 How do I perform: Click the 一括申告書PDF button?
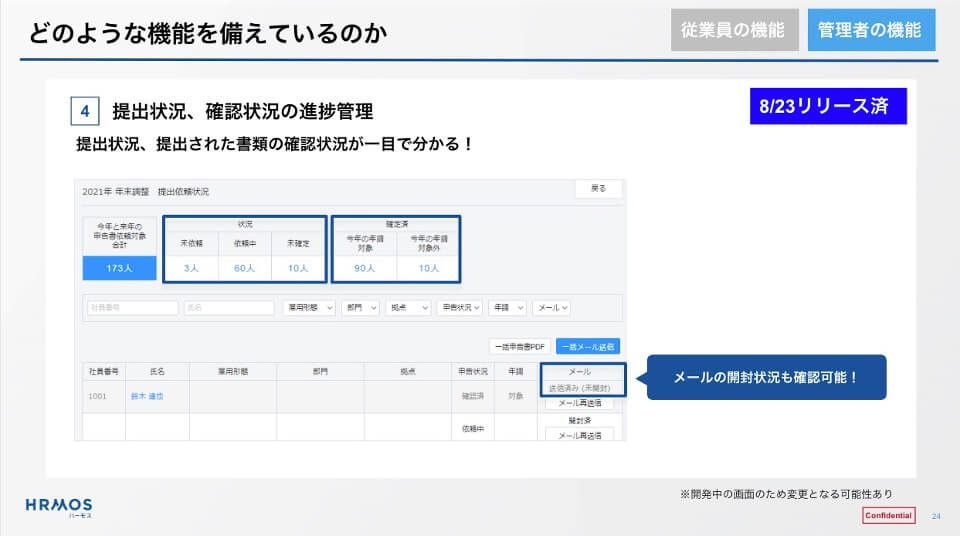click(519, 346)
